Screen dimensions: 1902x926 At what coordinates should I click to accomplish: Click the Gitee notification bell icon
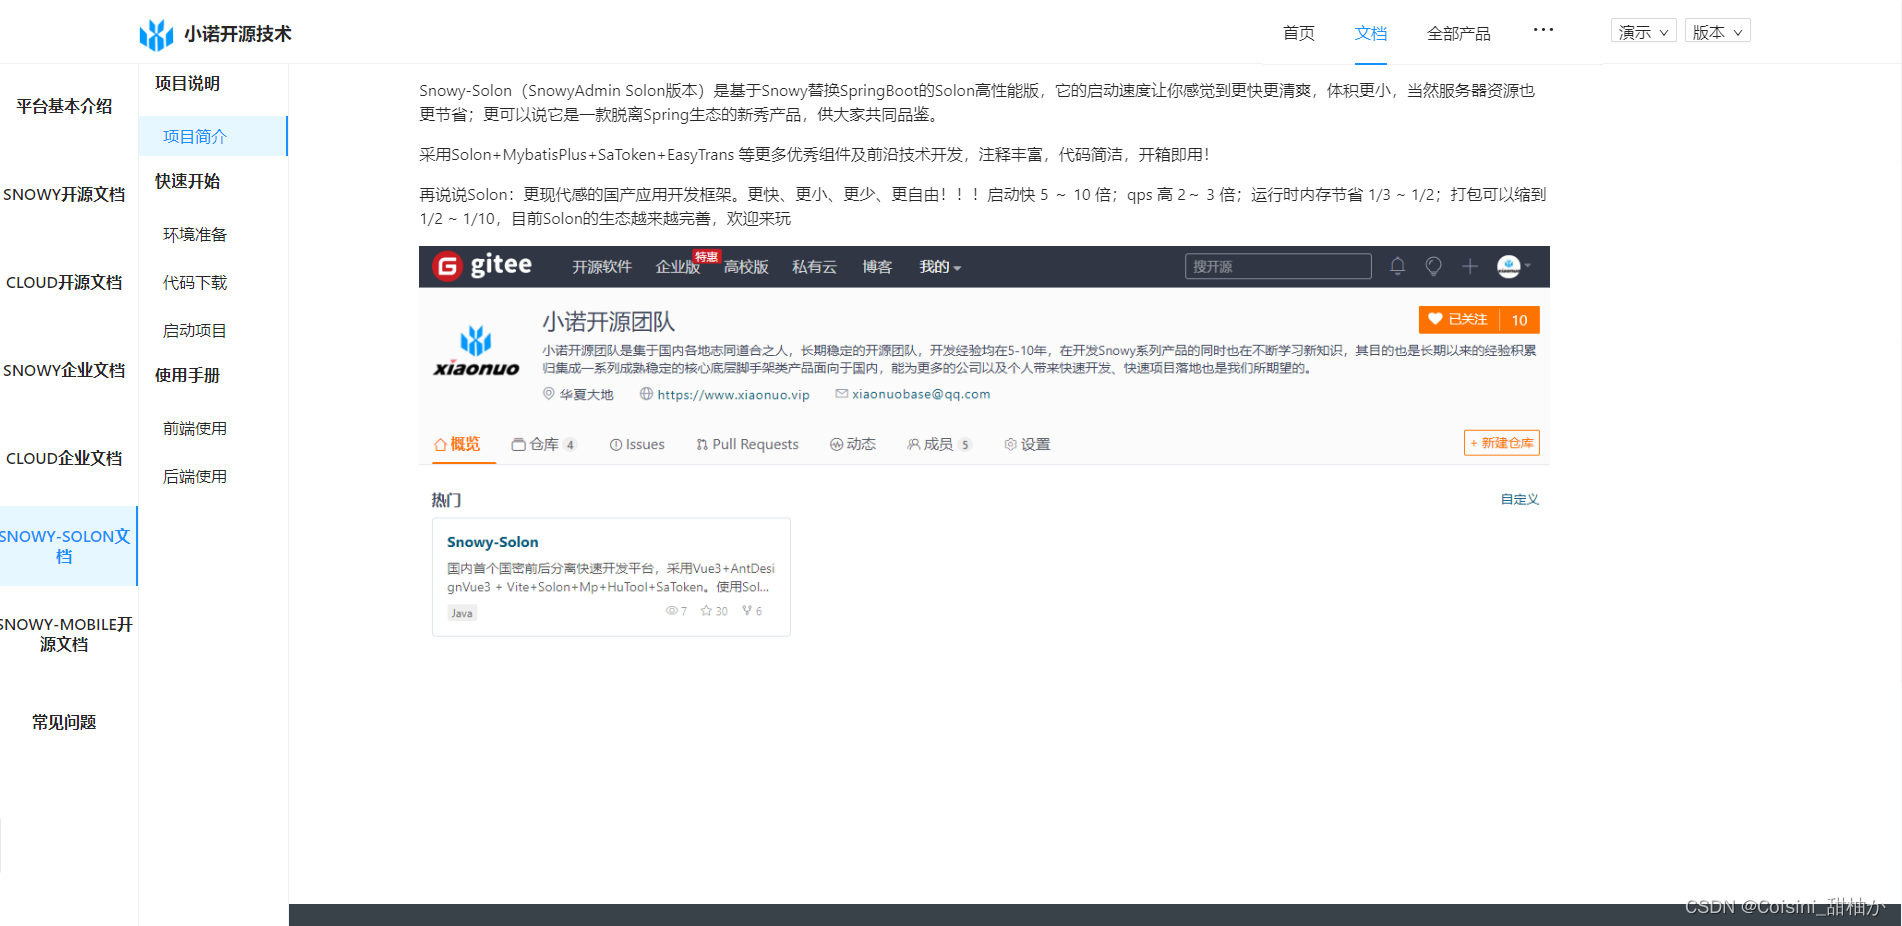(1397, 266)
